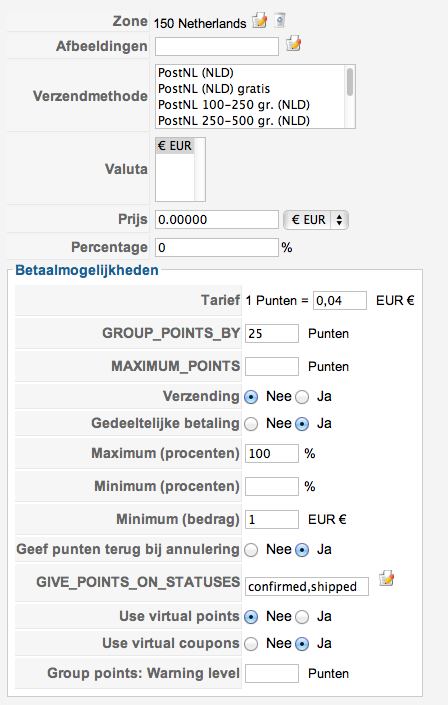Select Nee for Use virtual coupons
448x705 pixels.
251,644
